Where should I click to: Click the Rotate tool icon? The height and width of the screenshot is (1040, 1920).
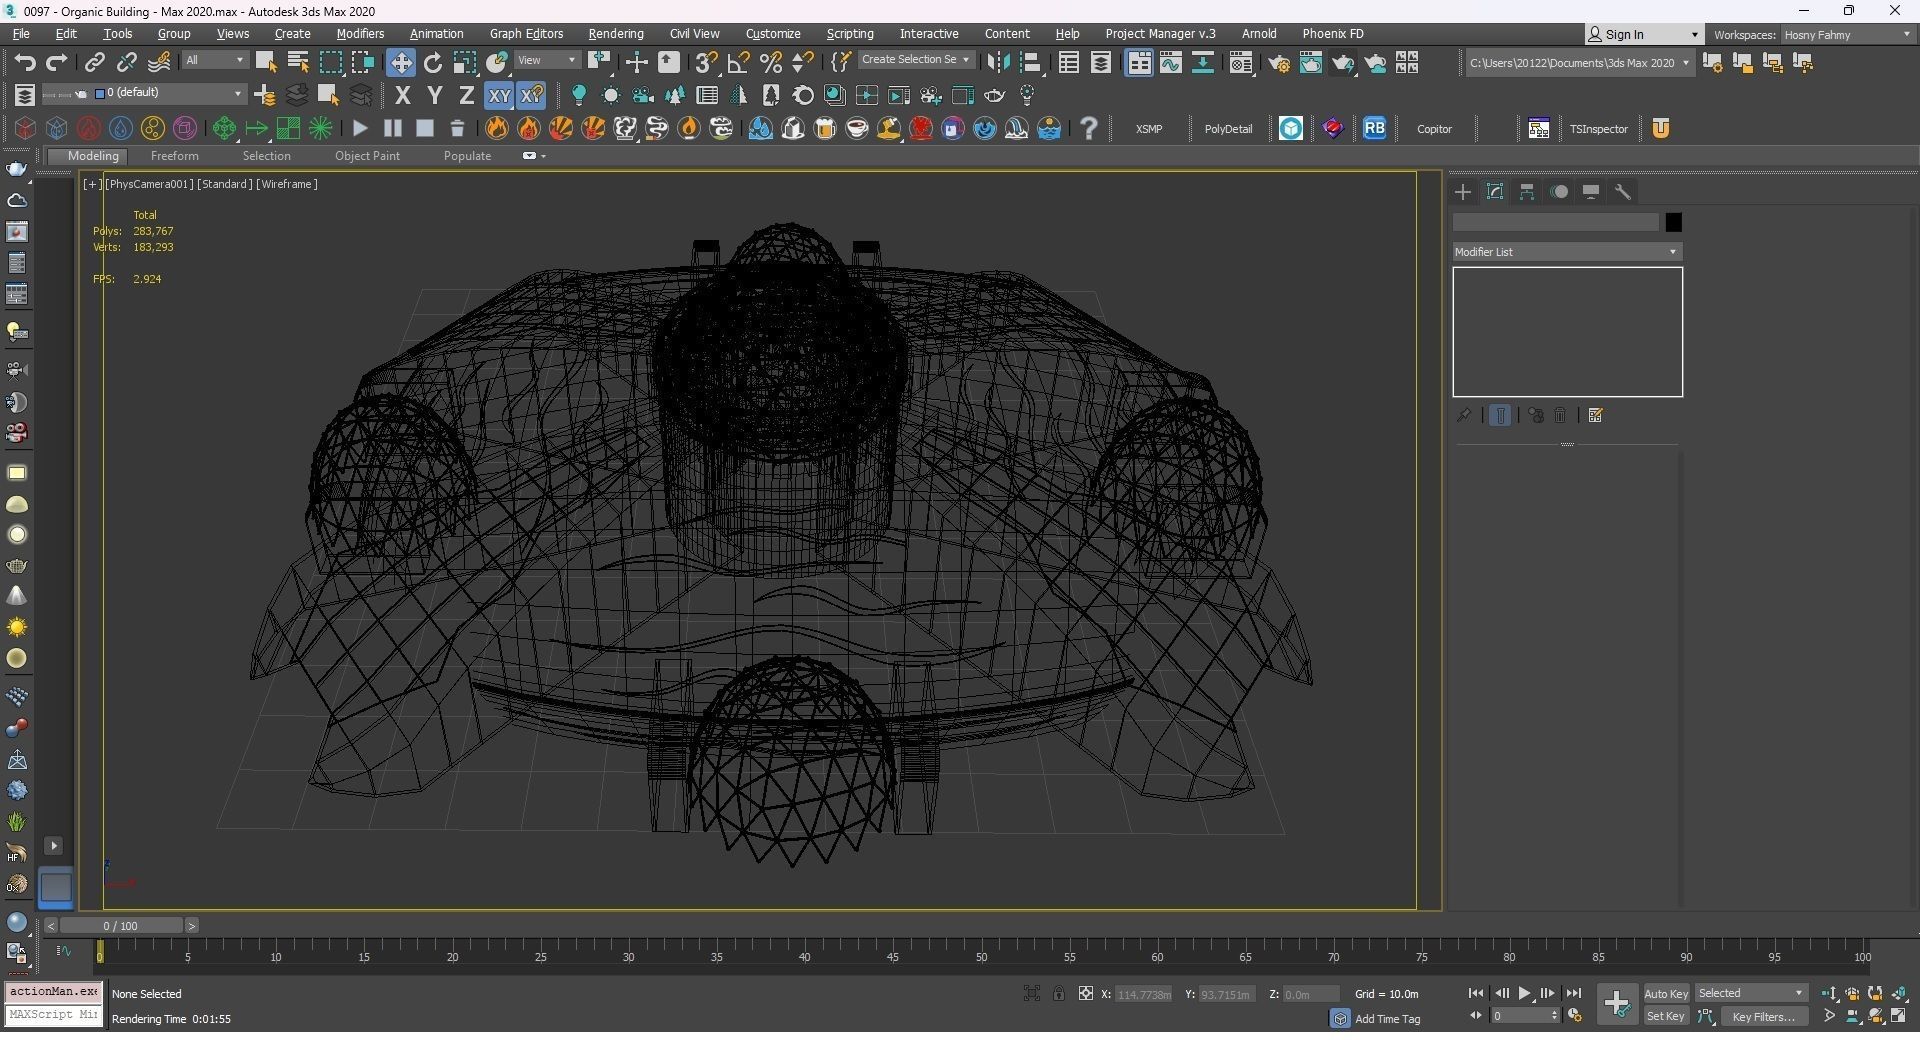433,63
